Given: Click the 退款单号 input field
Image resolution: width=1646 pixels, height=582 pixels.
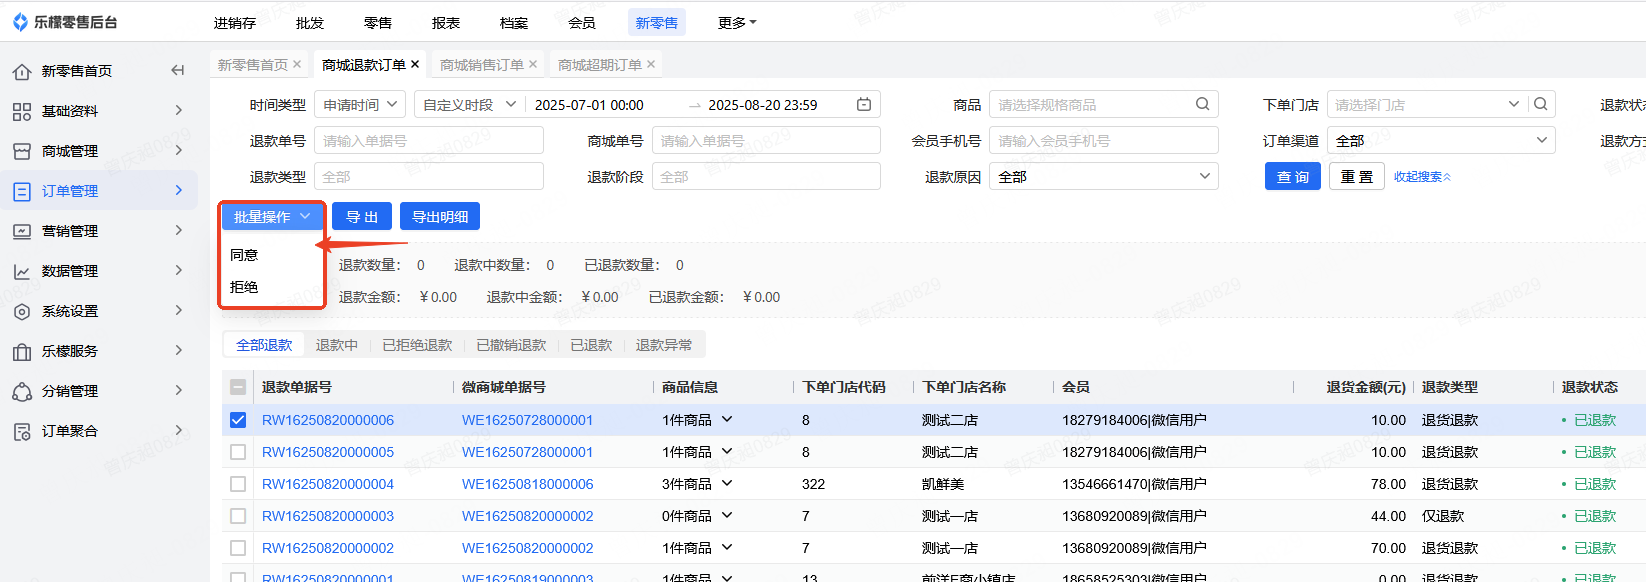Looking at the screenshot, I should [429, 141].
